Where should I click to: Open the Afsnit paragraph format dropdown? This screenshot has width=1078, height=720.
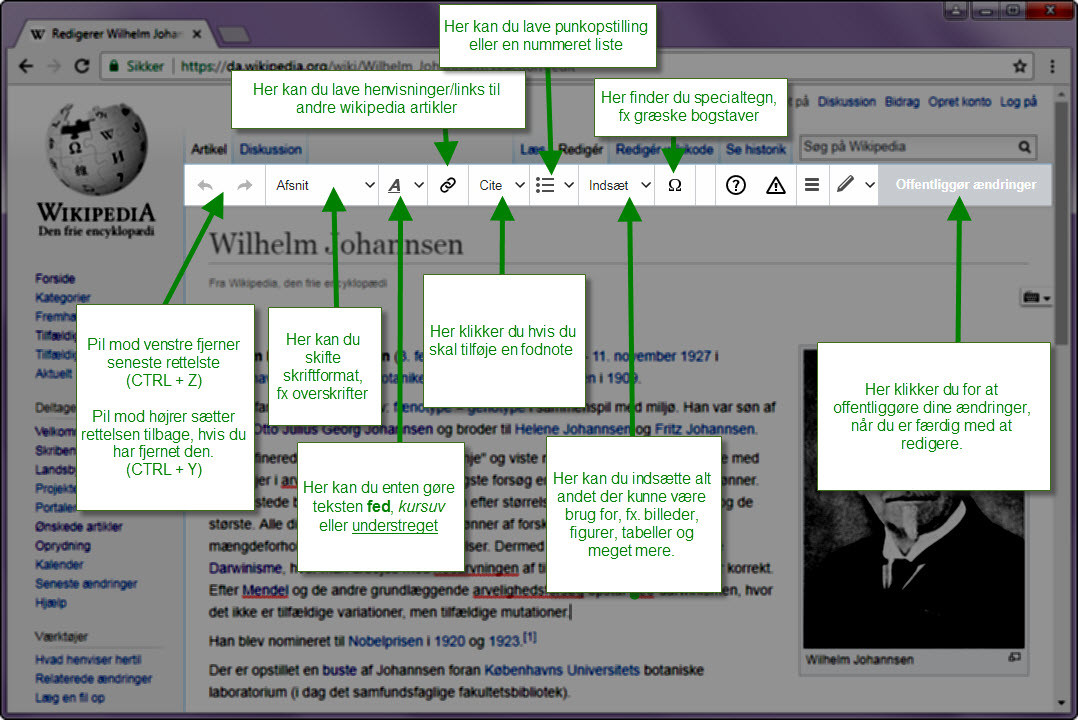pyautogui.click(x=322, y=185)
